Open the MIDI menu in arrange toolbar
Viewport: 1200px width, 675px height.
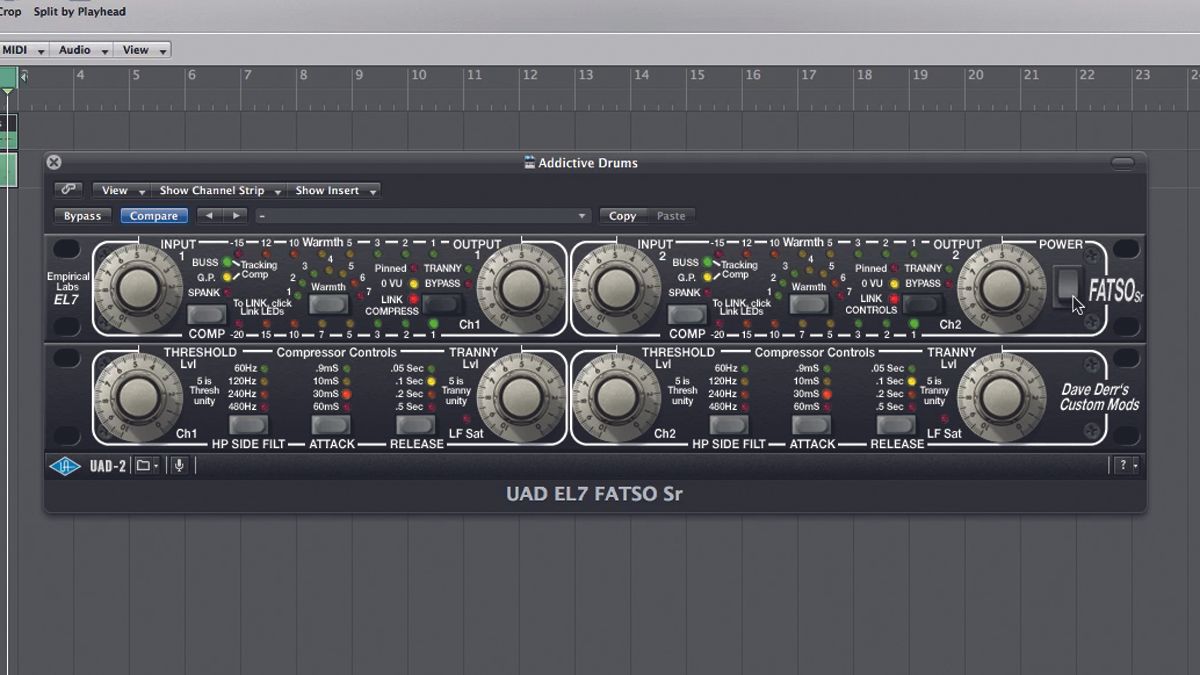(x=22, y=50)
